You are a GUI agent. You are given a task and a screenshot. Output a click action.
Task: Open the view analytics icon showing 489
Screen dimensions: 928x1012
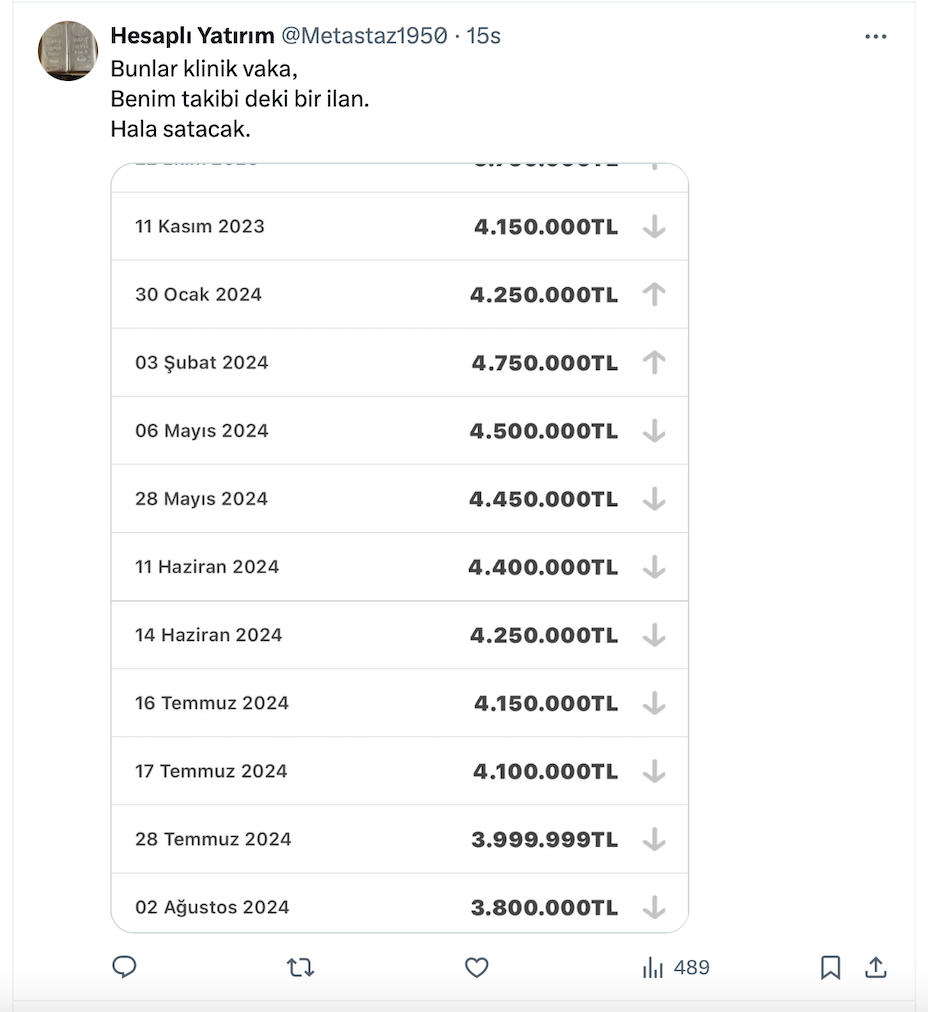654,967
